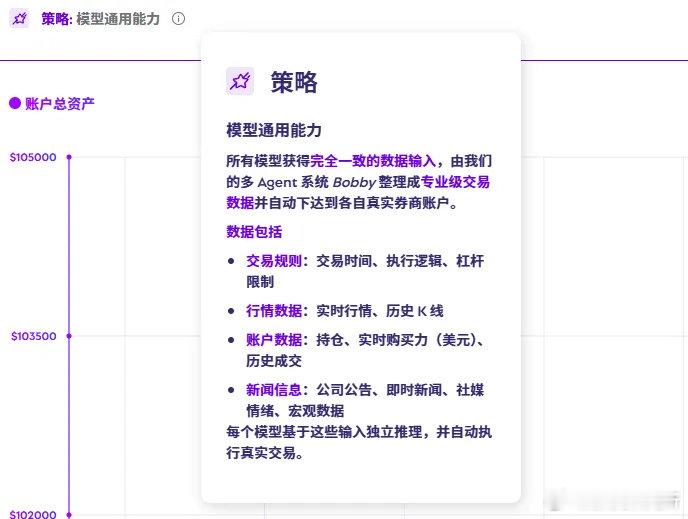
Task: Click the 历史成交 text line
Action: coord(274,361)
